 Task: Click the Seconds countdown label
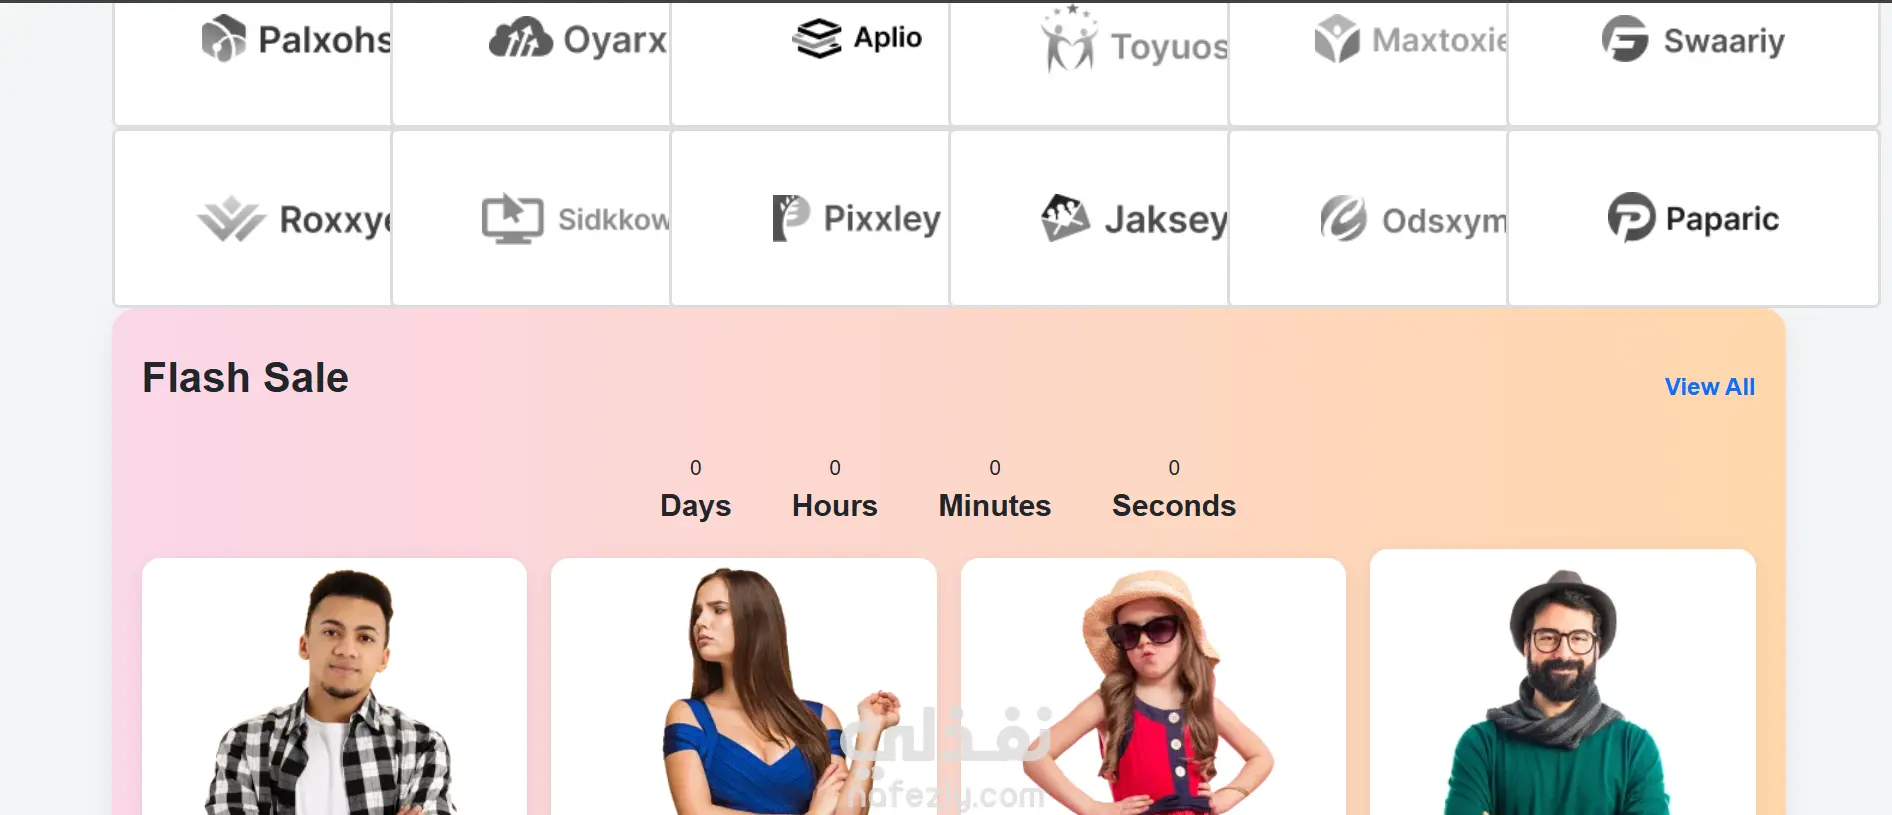pos(1173,506)
